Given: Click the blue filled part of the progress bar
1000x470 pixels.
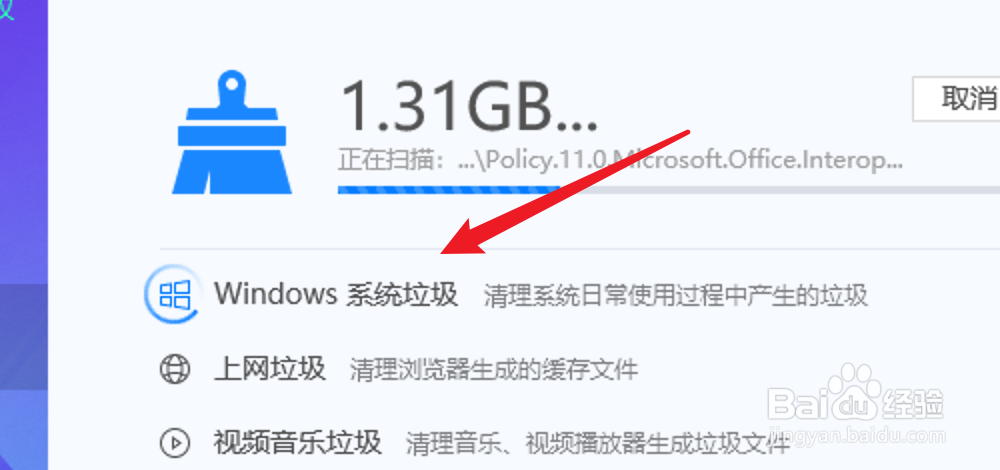Looking at the screenshot, I should pos(449,189).
